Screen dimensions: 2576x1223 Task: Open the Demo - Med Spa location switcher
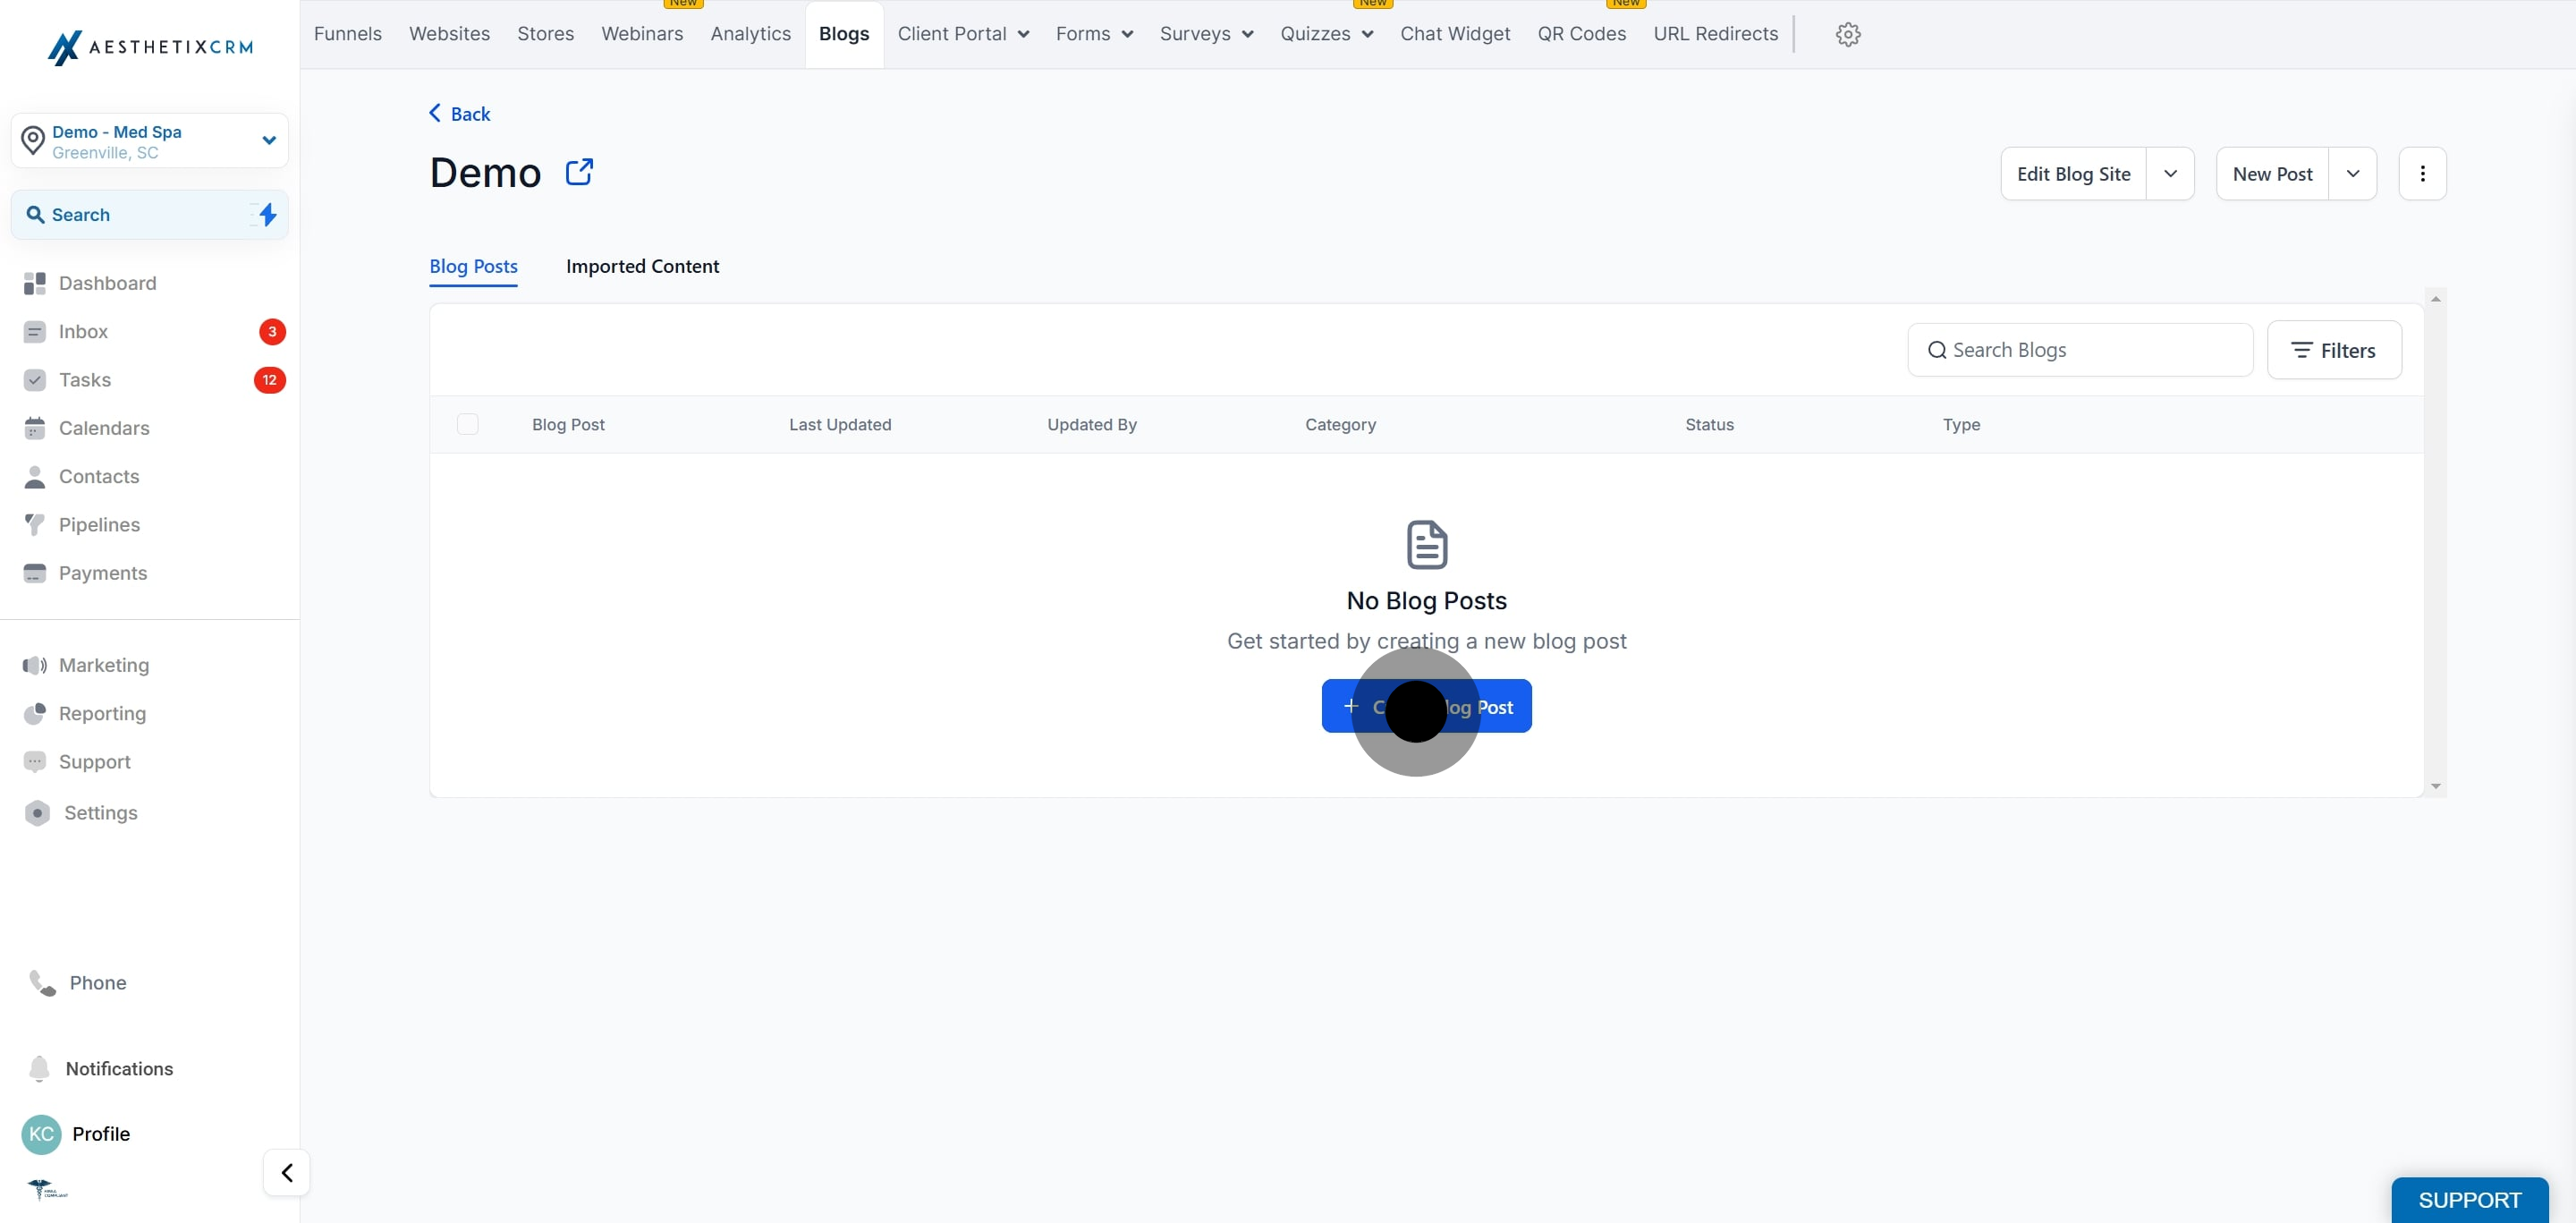tap(150, 141)
